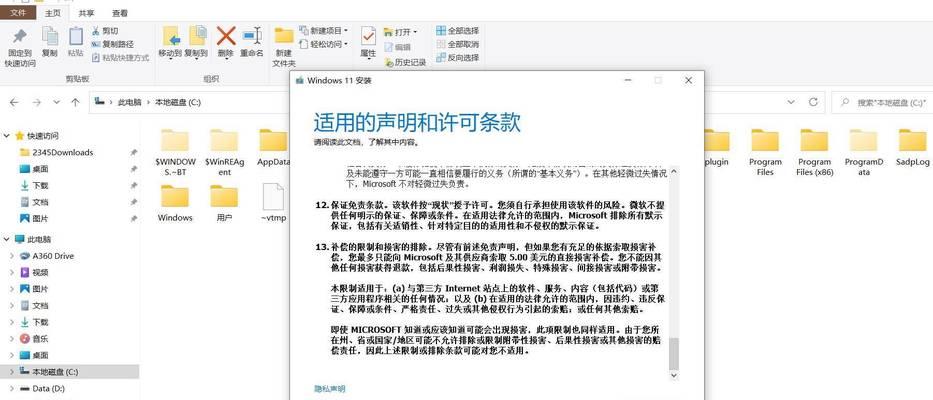Collapse the This PC (此电脑) tree

[7, 239]
